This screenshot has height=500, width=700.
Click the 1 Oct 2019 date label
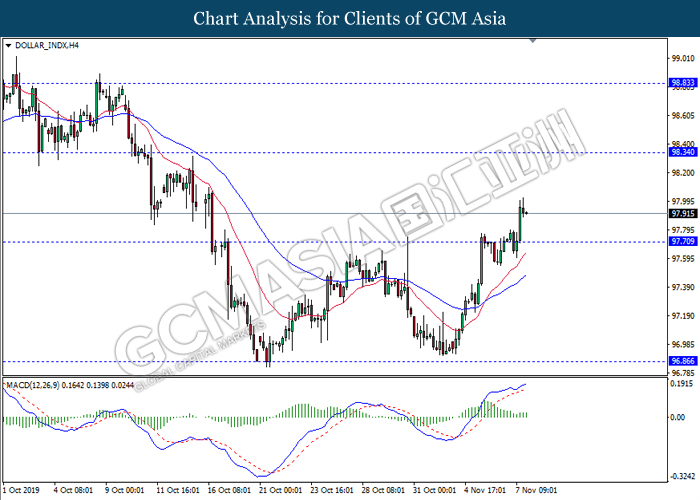pos(21,490)
